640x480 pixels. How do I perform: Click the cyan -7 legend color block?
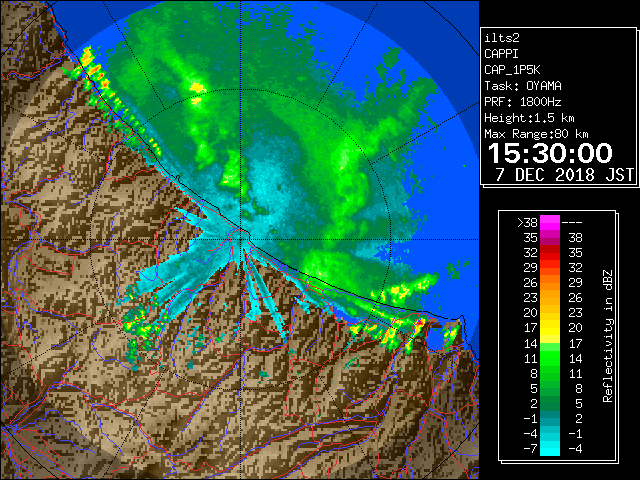coord(550,448)
